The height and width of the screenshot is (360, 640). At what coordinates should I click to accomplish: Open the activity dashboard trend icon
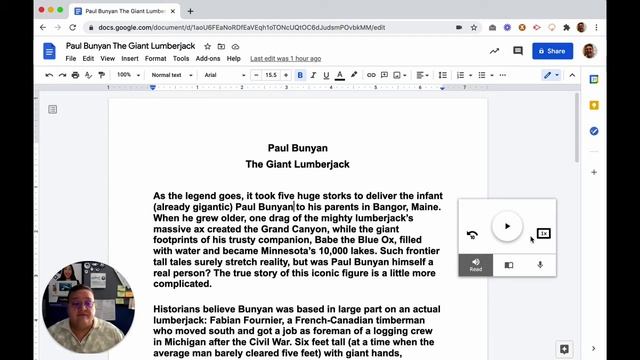pos(494,51)
